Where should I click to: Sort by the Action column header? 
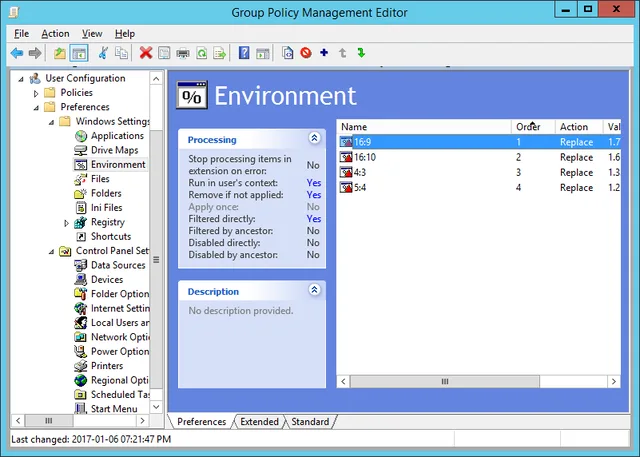pos(578,127)
